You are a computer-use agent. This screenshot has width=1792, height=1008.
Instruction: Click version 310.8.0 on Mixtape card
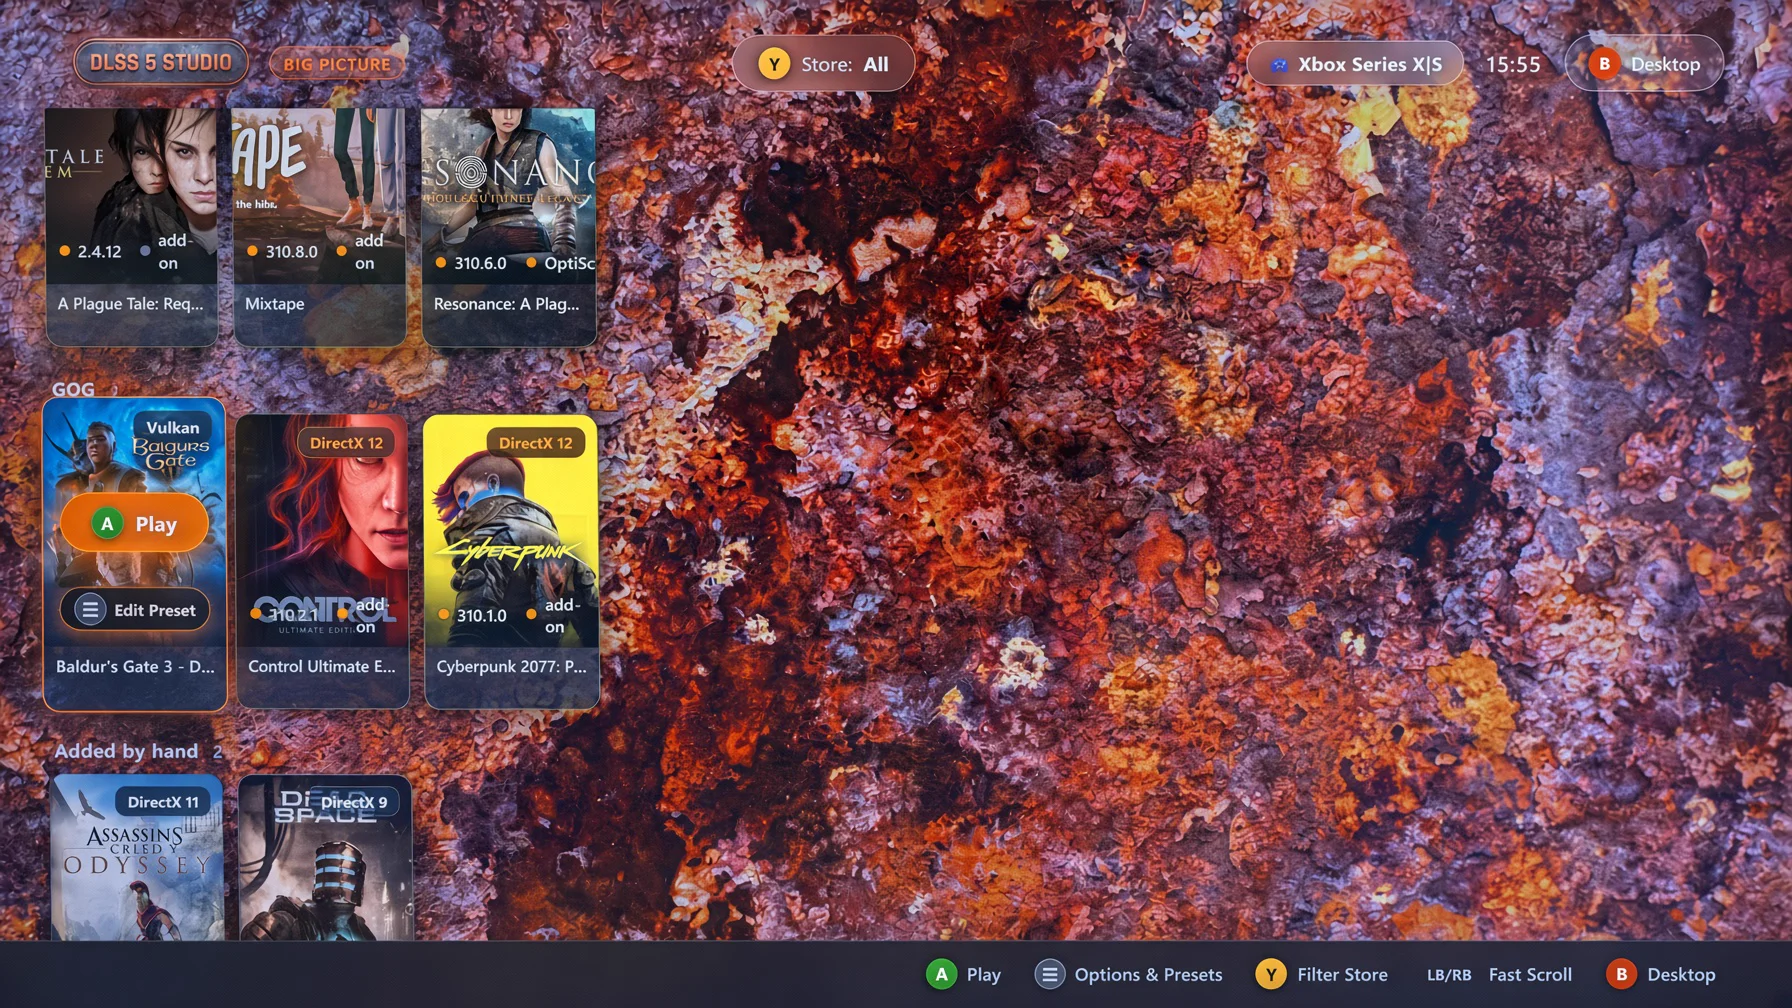click(291, 252)
